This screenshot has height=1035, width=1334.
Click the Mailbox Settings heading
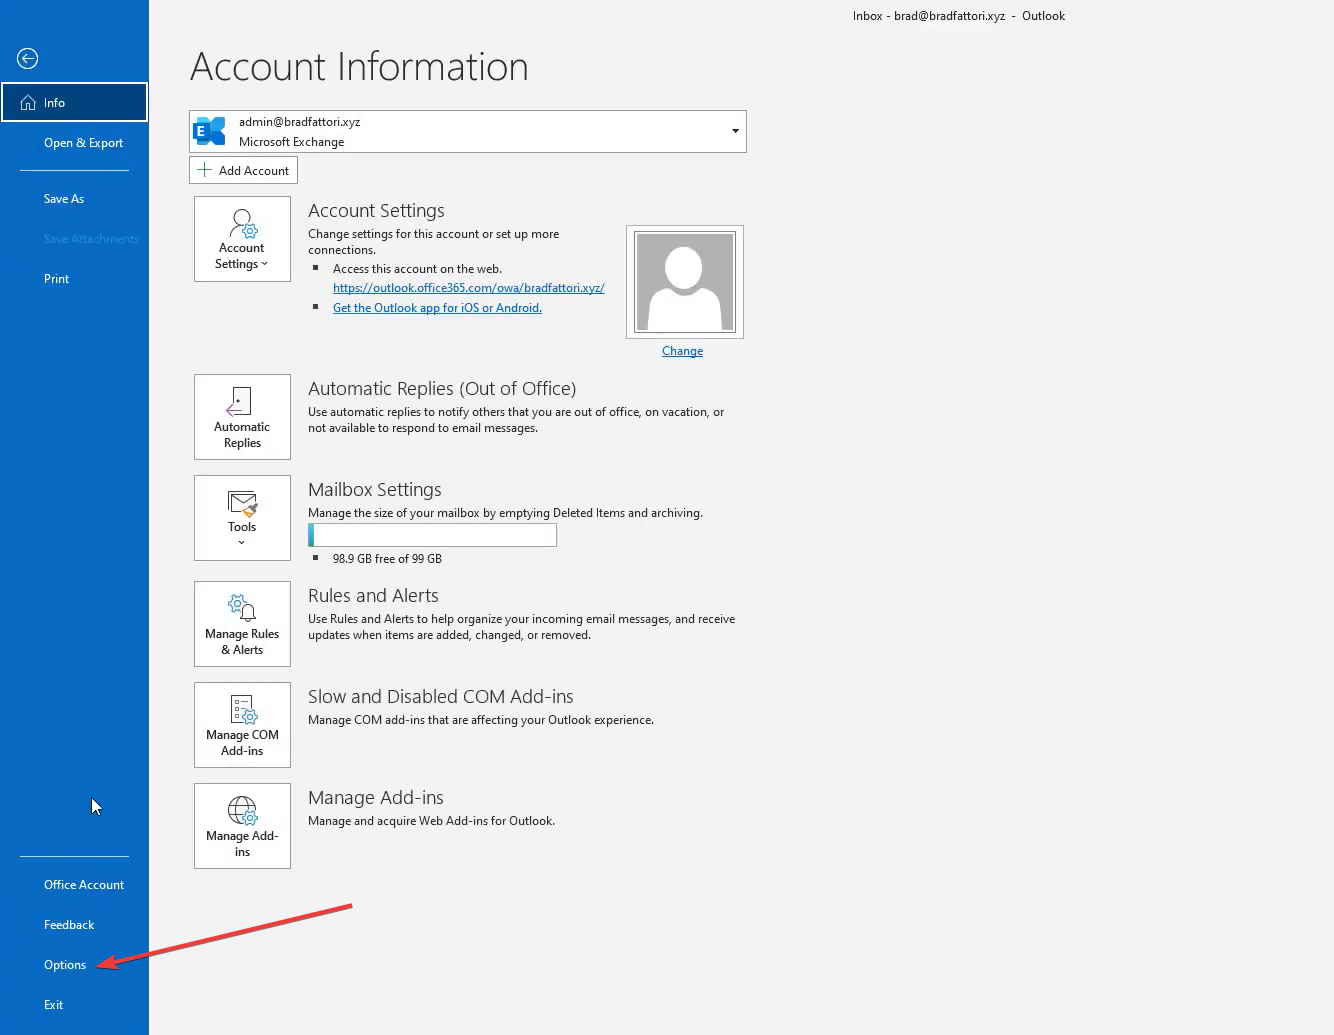(x=375, y=490)
